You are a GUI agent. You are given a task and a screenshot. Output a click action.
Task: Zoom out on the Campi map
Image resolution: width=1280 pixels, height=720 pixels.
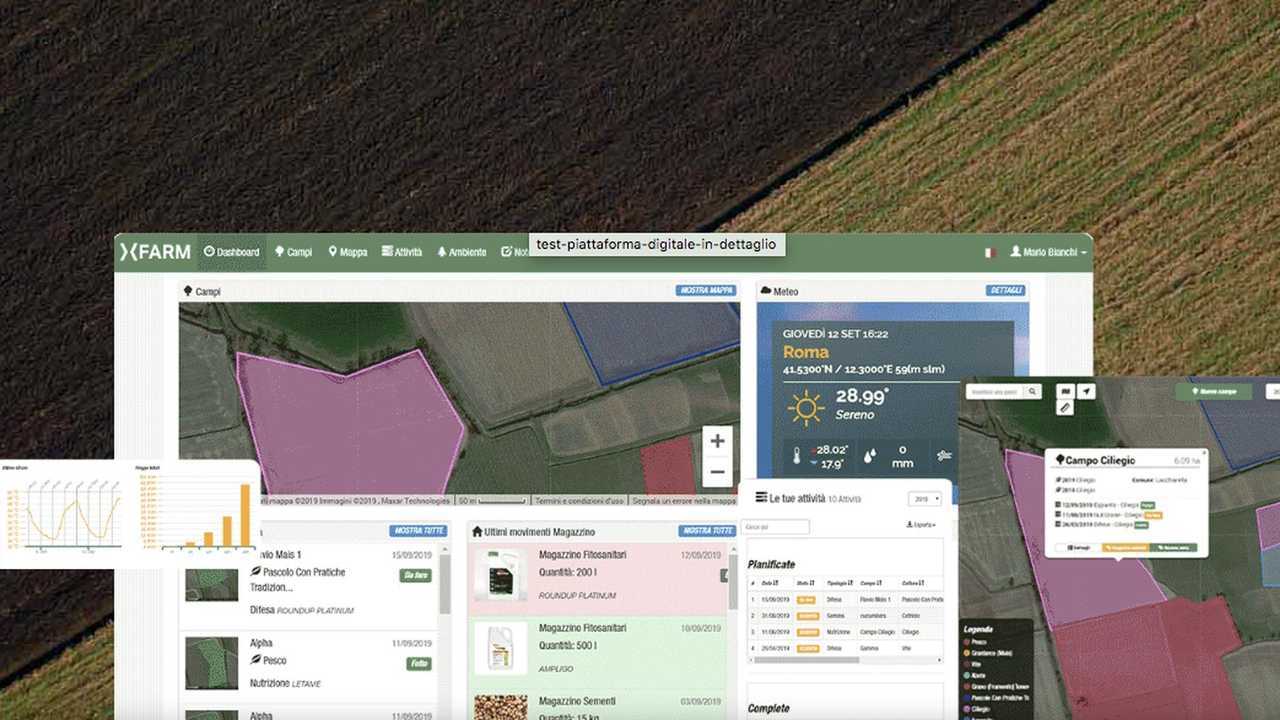[x=717, y=471]
